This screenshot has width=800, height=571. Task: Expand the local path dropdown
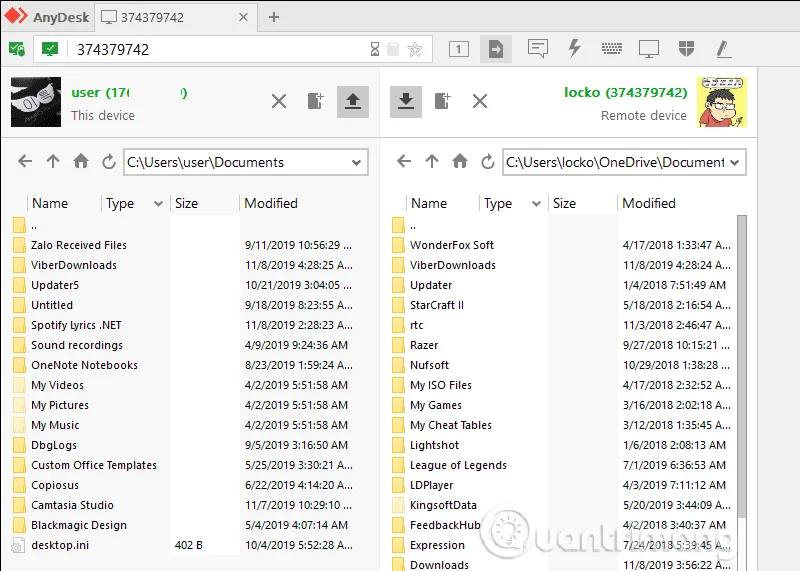pyautogui.click(x=357, y=163)
